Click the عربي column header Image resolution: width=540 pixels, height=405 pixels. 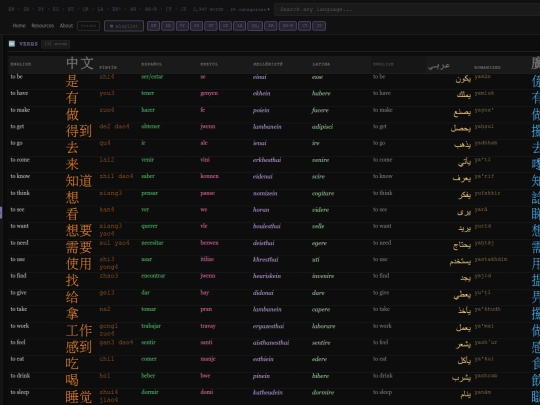[x=439, y=65]
